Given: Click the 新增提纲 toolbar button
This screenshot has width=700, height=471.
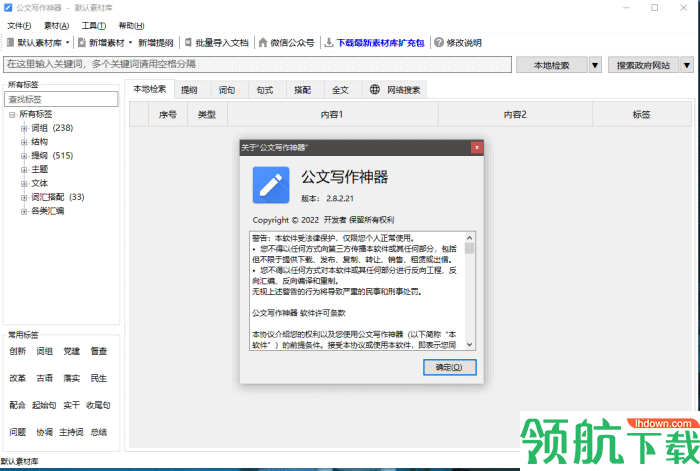Looking at the screenshot, I should coord(155,43).
